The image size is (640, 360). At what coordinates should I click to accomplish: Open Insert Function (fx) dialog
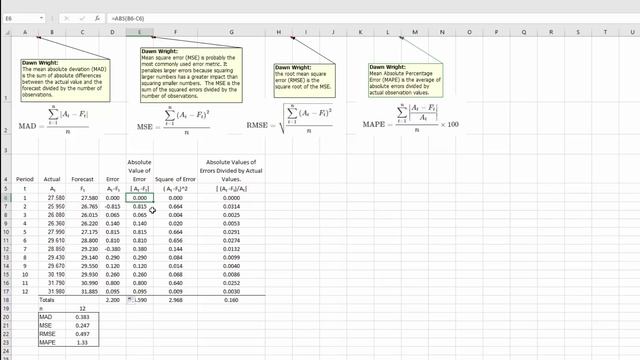97,18
